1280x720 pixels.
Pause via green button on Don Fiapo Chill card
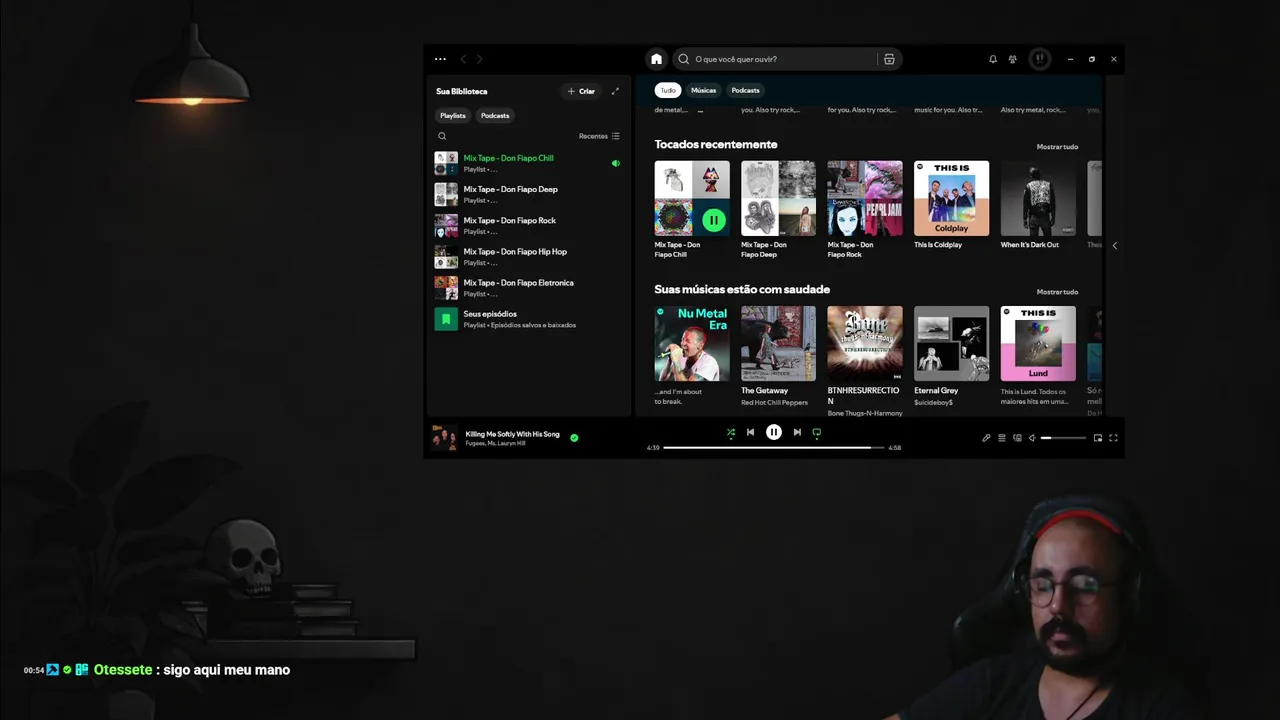point(713,219)
